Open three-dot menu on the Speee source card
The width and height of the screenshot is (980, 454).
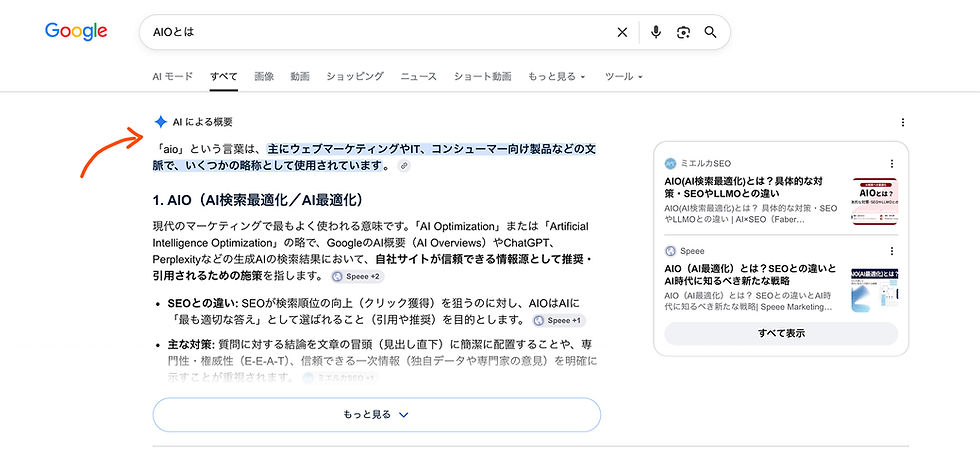(x=892, y=251)
